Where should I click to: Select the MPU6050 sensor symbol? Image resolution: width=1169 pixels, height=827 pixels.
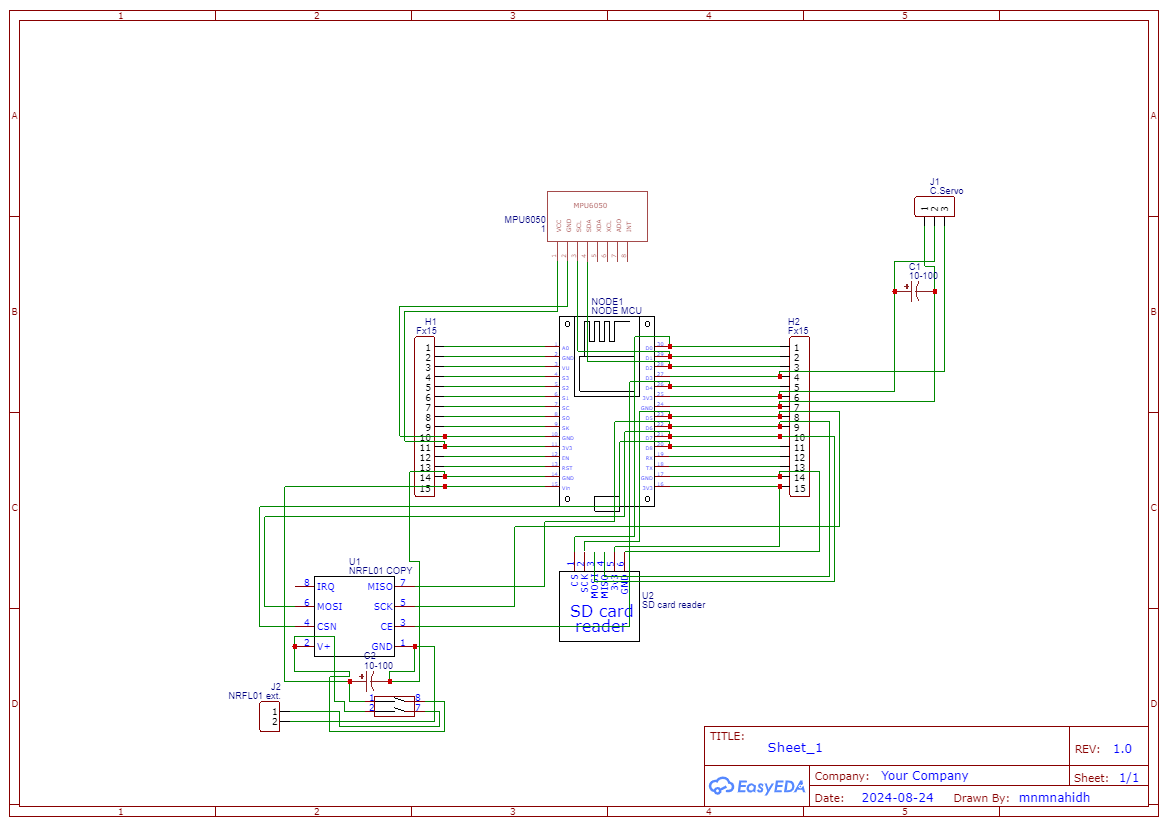click(x=597, y=215)
